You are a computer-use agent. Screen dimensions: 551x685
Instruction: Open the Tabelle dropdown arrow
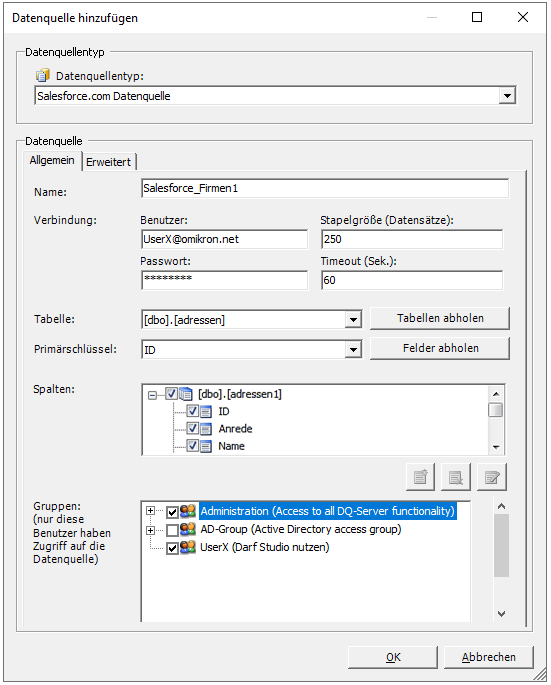click(353, 320)
